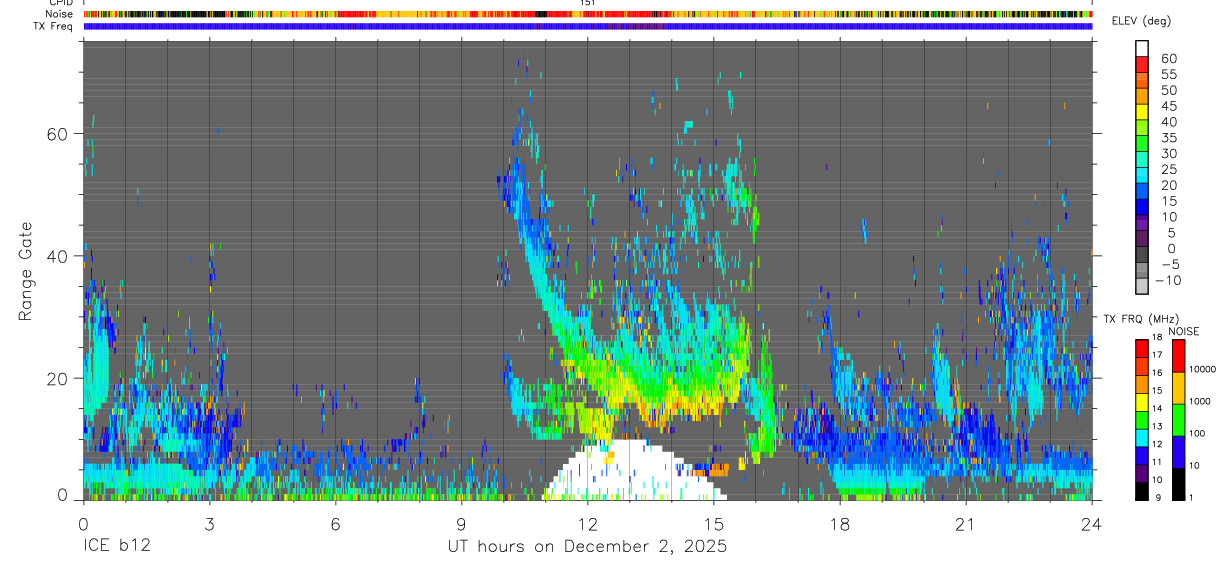Pick the red swatch in ELEV color bar

[1142, 63]
